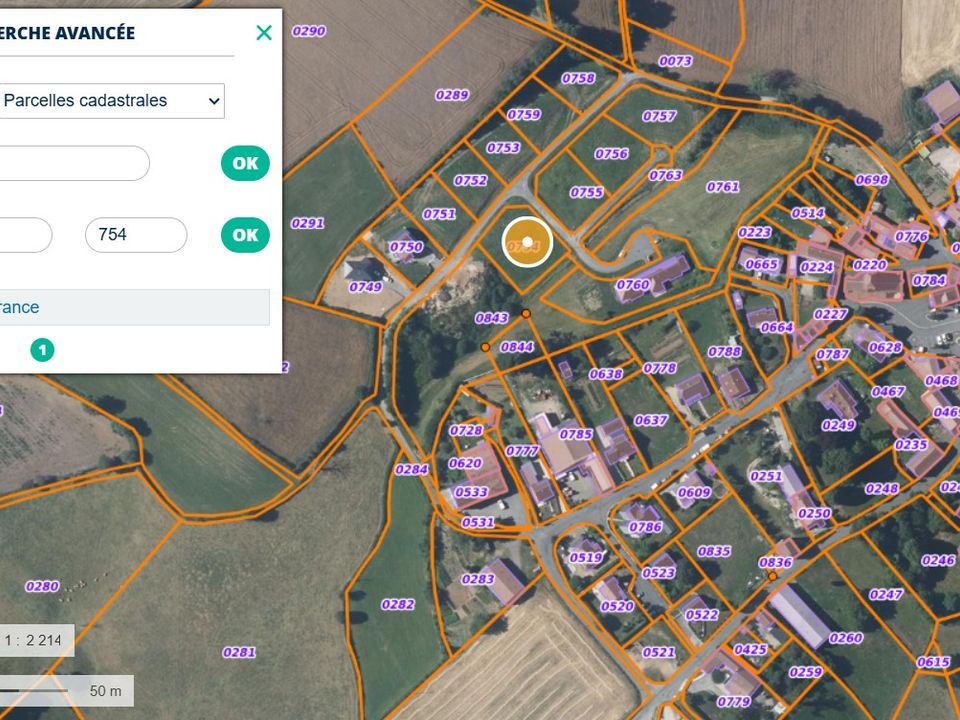
Task: Select parcel label 0282
Action: click(398, 605)
